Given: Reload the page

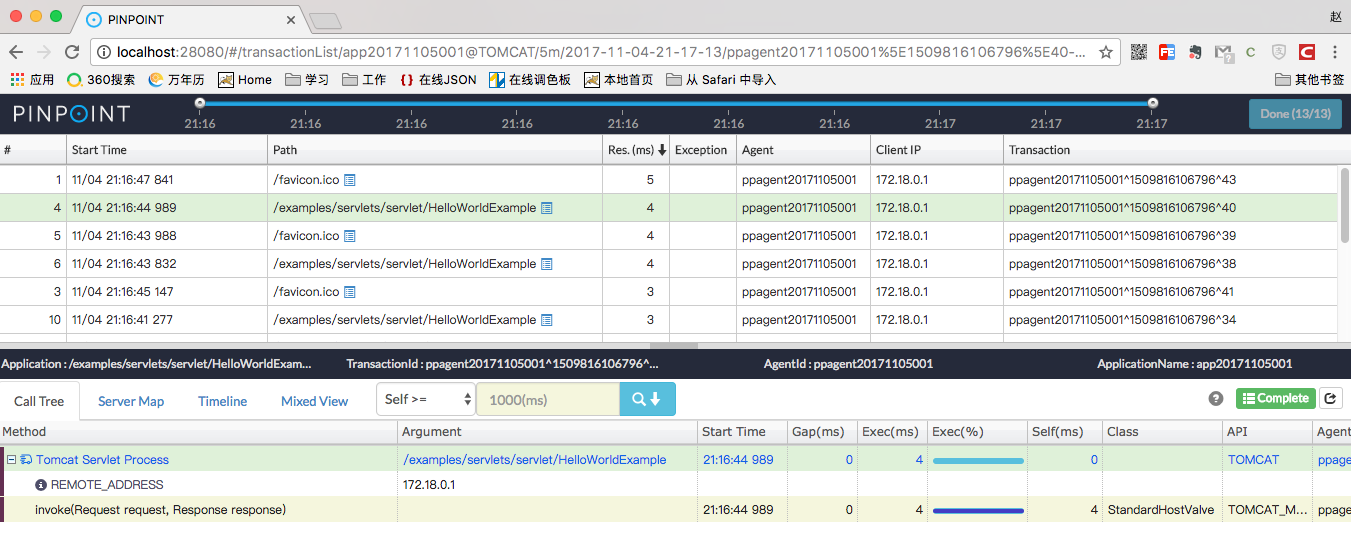Looking at the screenshot, I should coord(72,52).
